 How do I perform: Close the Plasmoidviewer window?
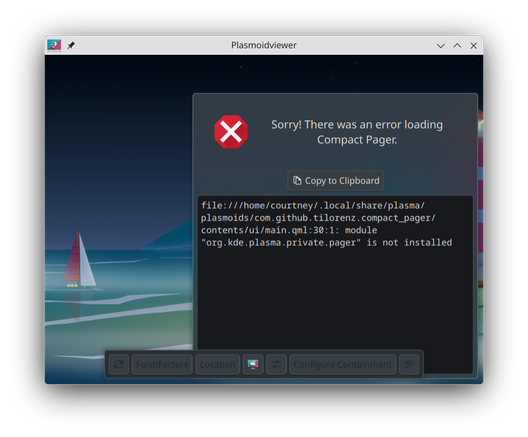coord(473,45)
